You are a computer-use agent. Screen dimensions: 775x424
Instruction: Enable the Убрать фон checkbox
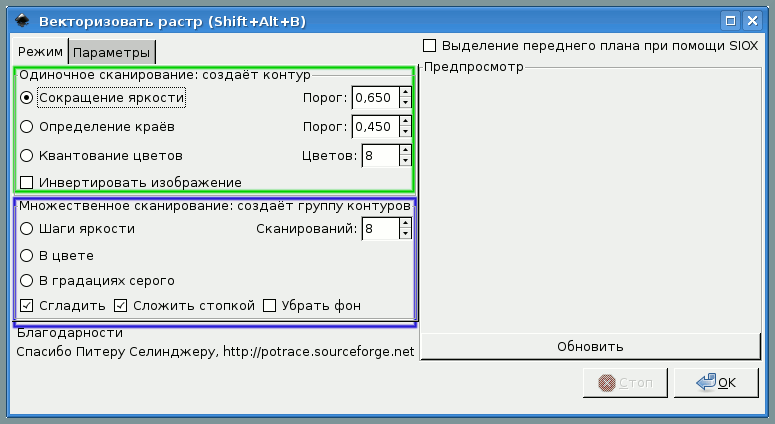coord(269,305)
